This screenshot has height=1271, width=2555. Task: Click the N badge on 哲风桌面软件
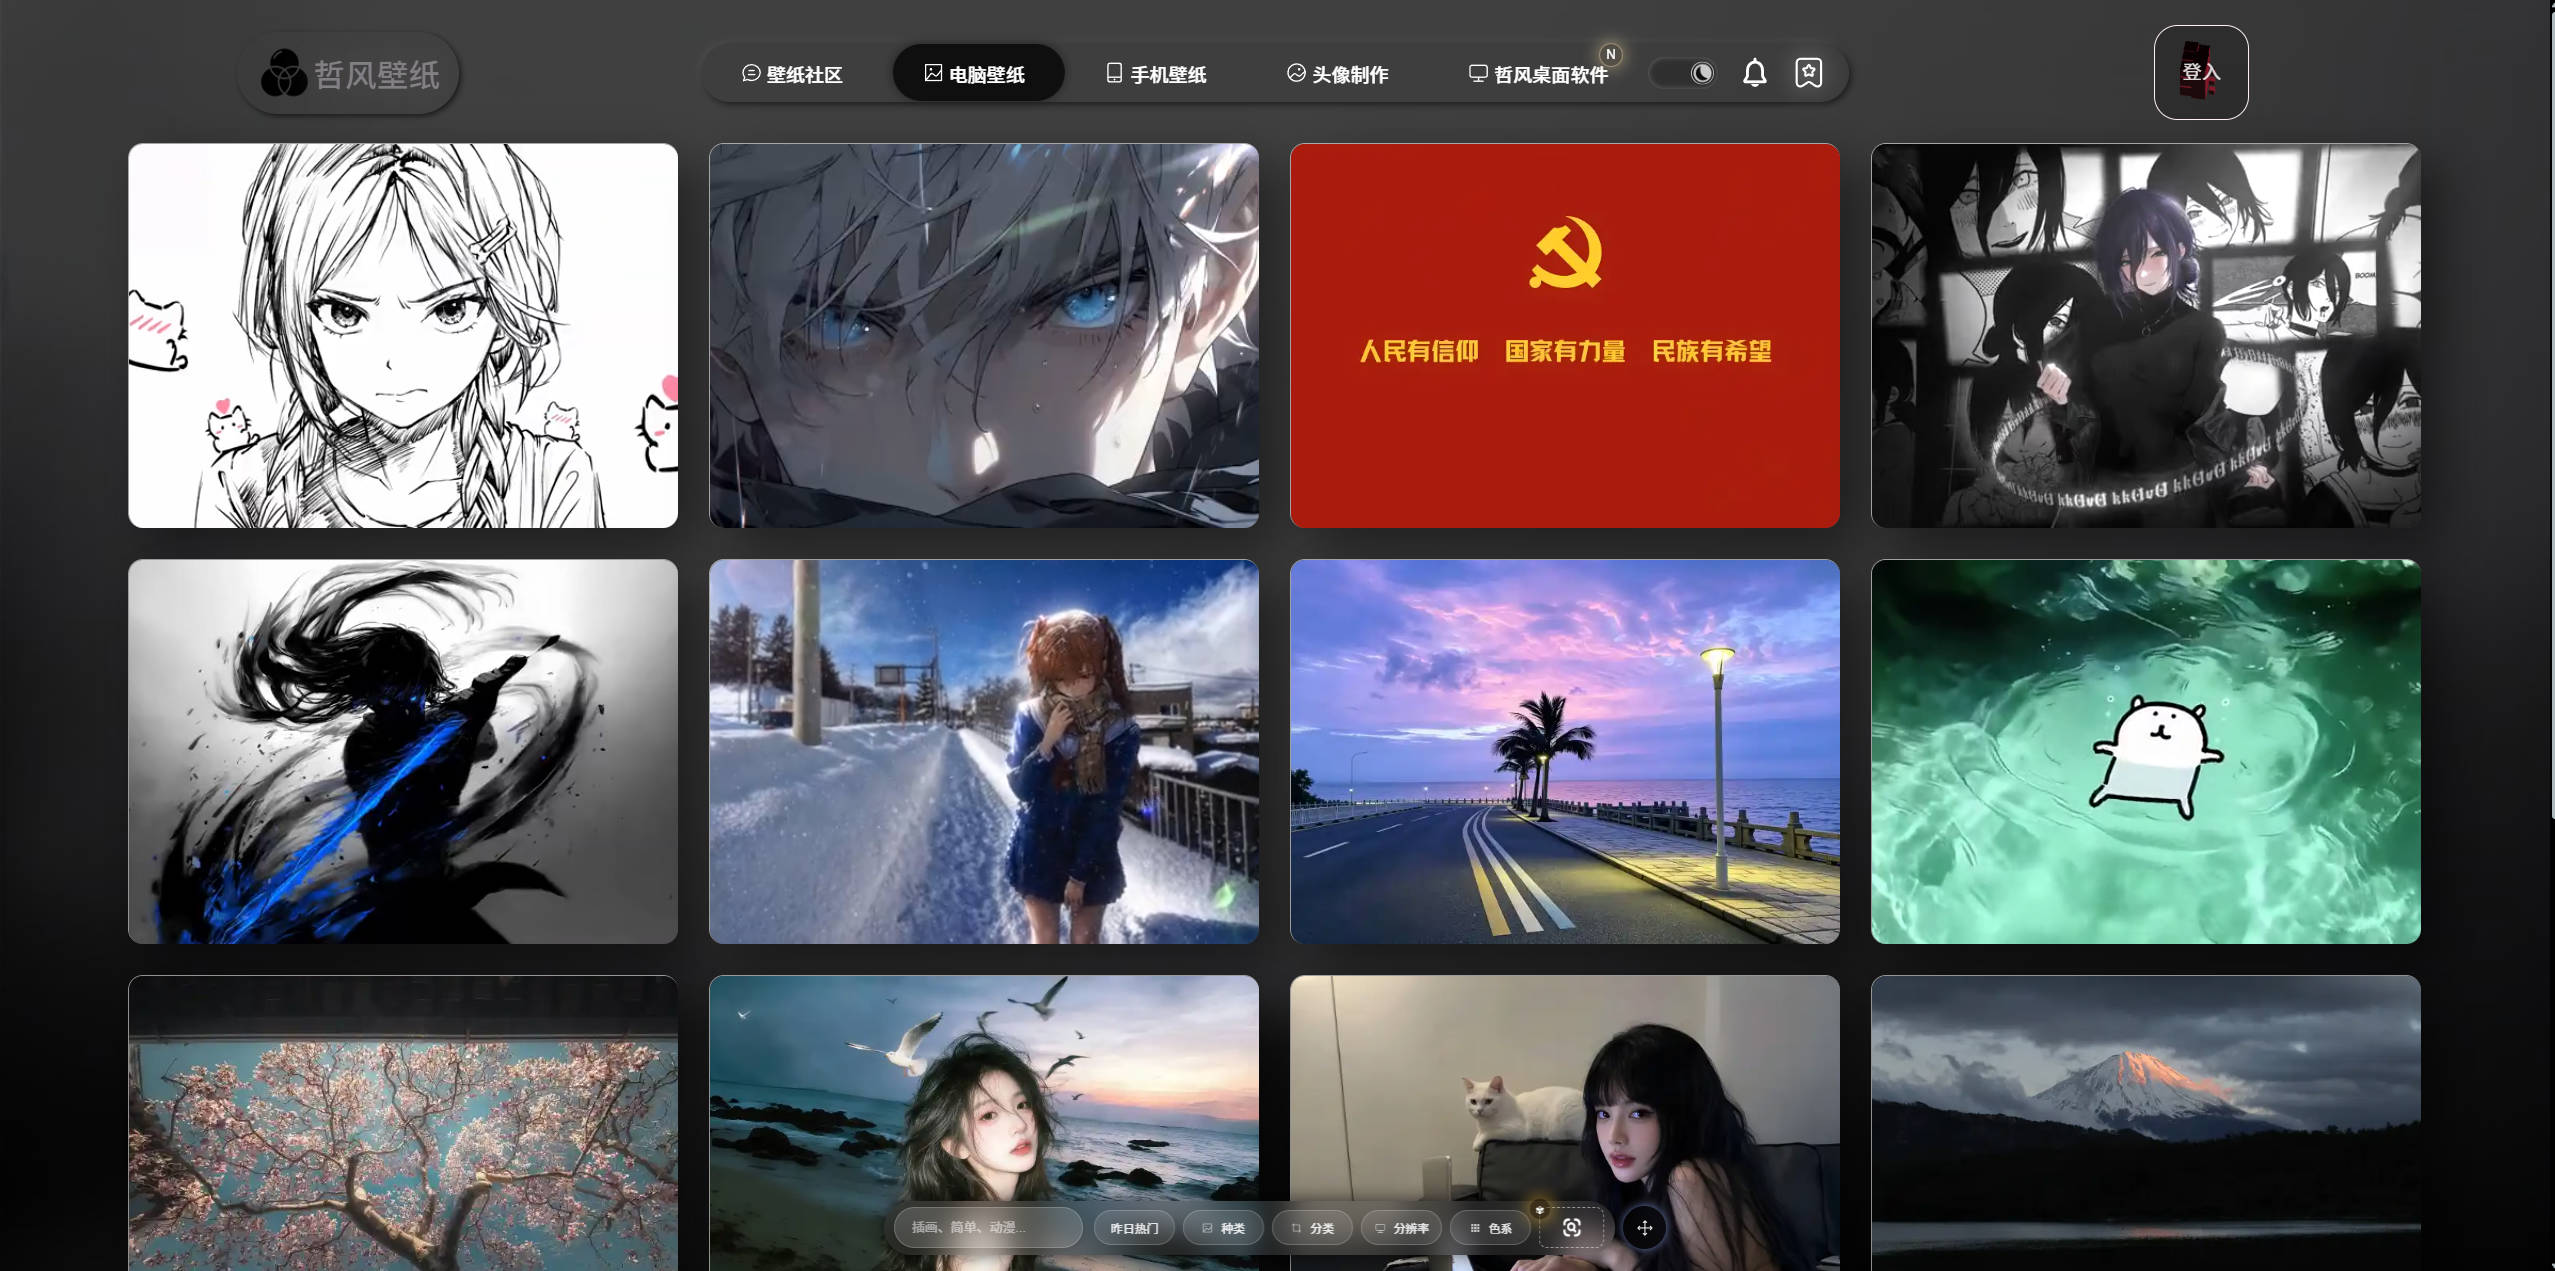1610,54
